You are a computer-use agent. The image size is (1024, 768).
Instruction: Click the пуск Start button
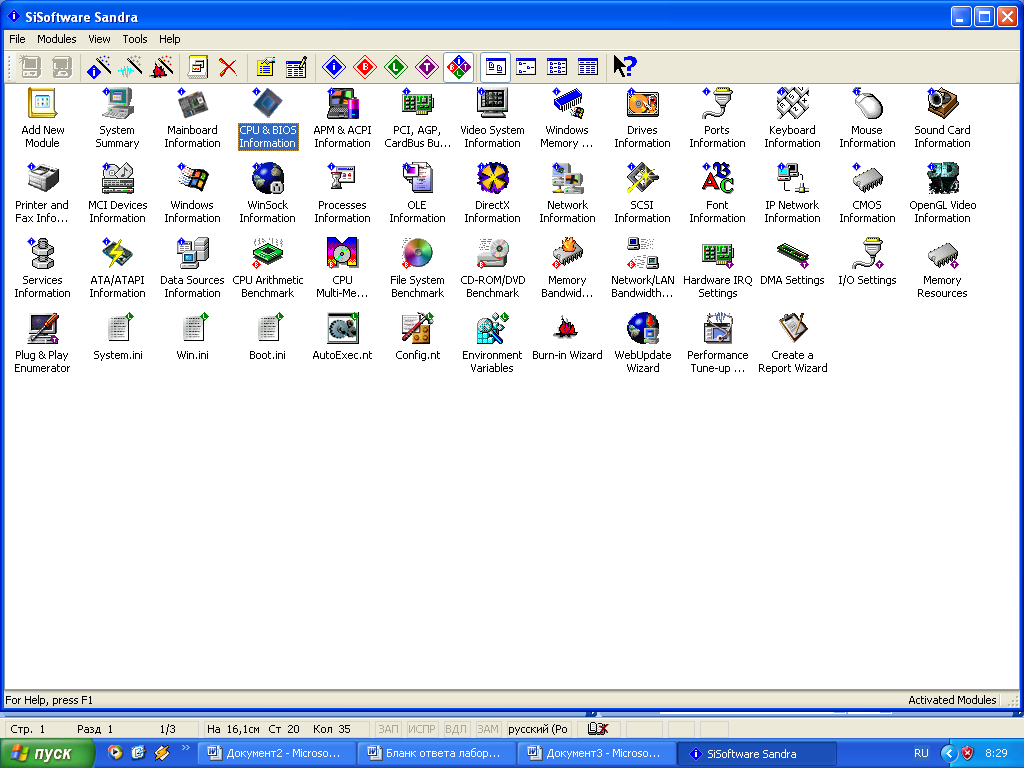click(x=47, y=754)
